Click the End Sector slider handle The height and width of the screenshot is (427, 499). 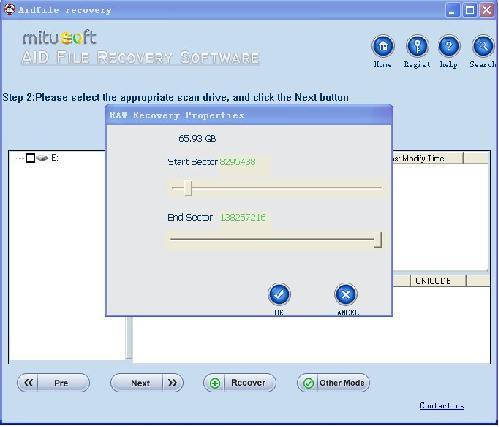pyautogui.click(x=378, y=240)
